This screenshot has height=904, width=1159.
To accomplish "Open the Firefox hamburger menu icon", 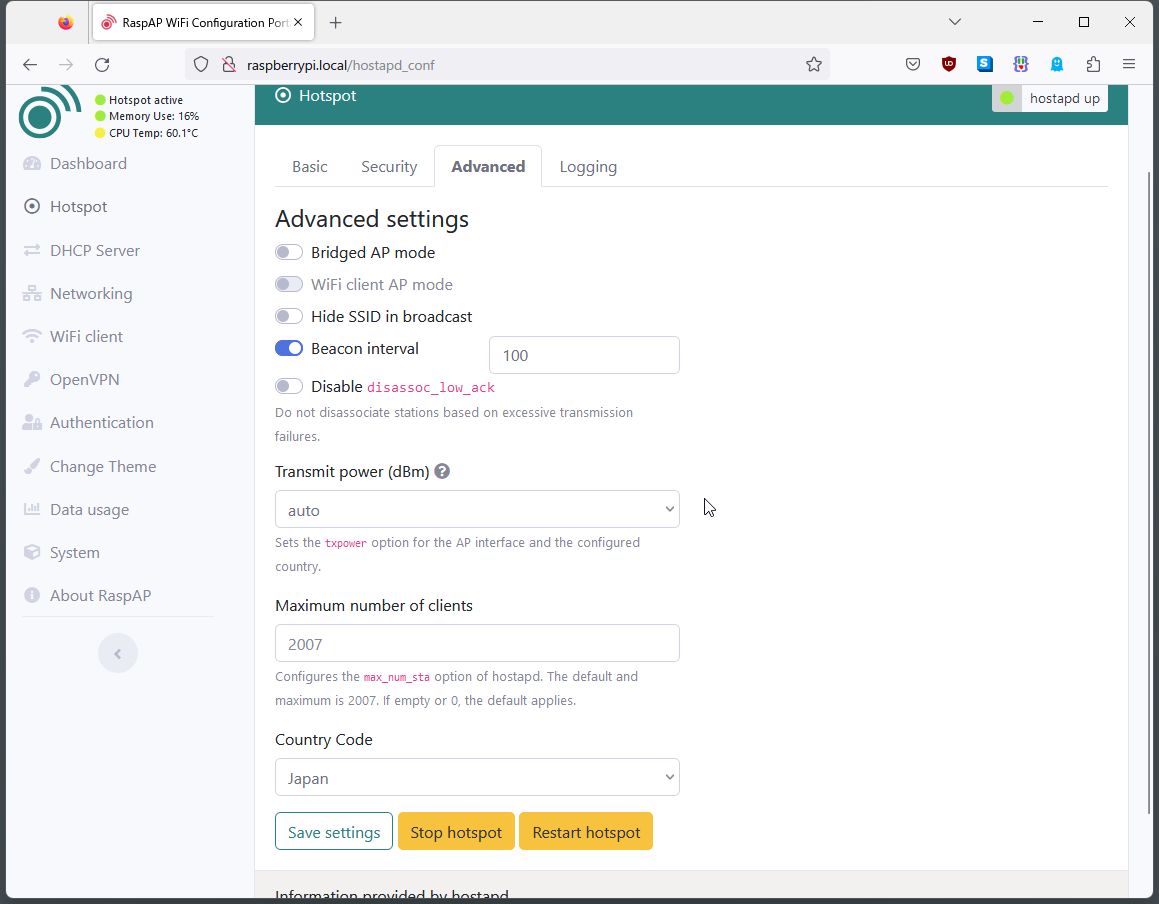I will [1129, 64].
